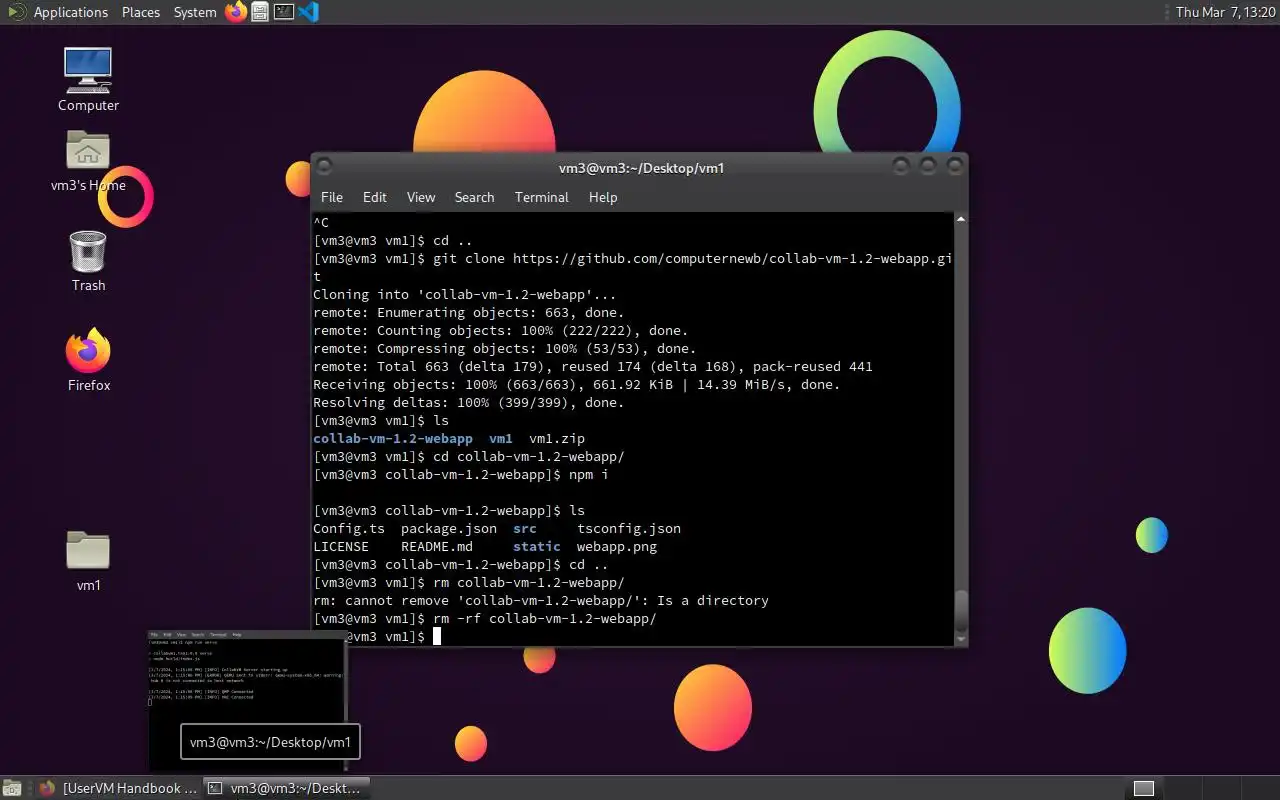This screenshot has height=800, width=1280.
Task: Open the terminal Help menu
Action: click(x=603, y=197)
